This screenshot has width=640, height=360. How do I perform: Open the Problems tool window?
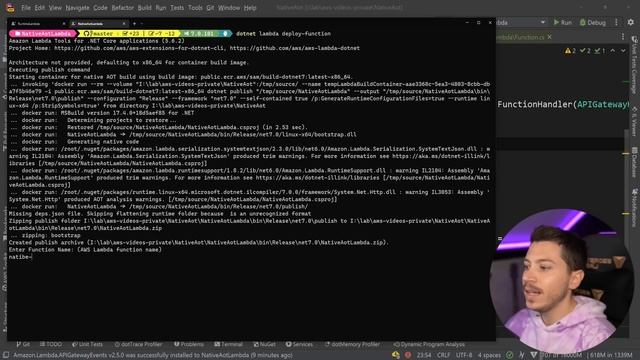[x=189, y=344]
